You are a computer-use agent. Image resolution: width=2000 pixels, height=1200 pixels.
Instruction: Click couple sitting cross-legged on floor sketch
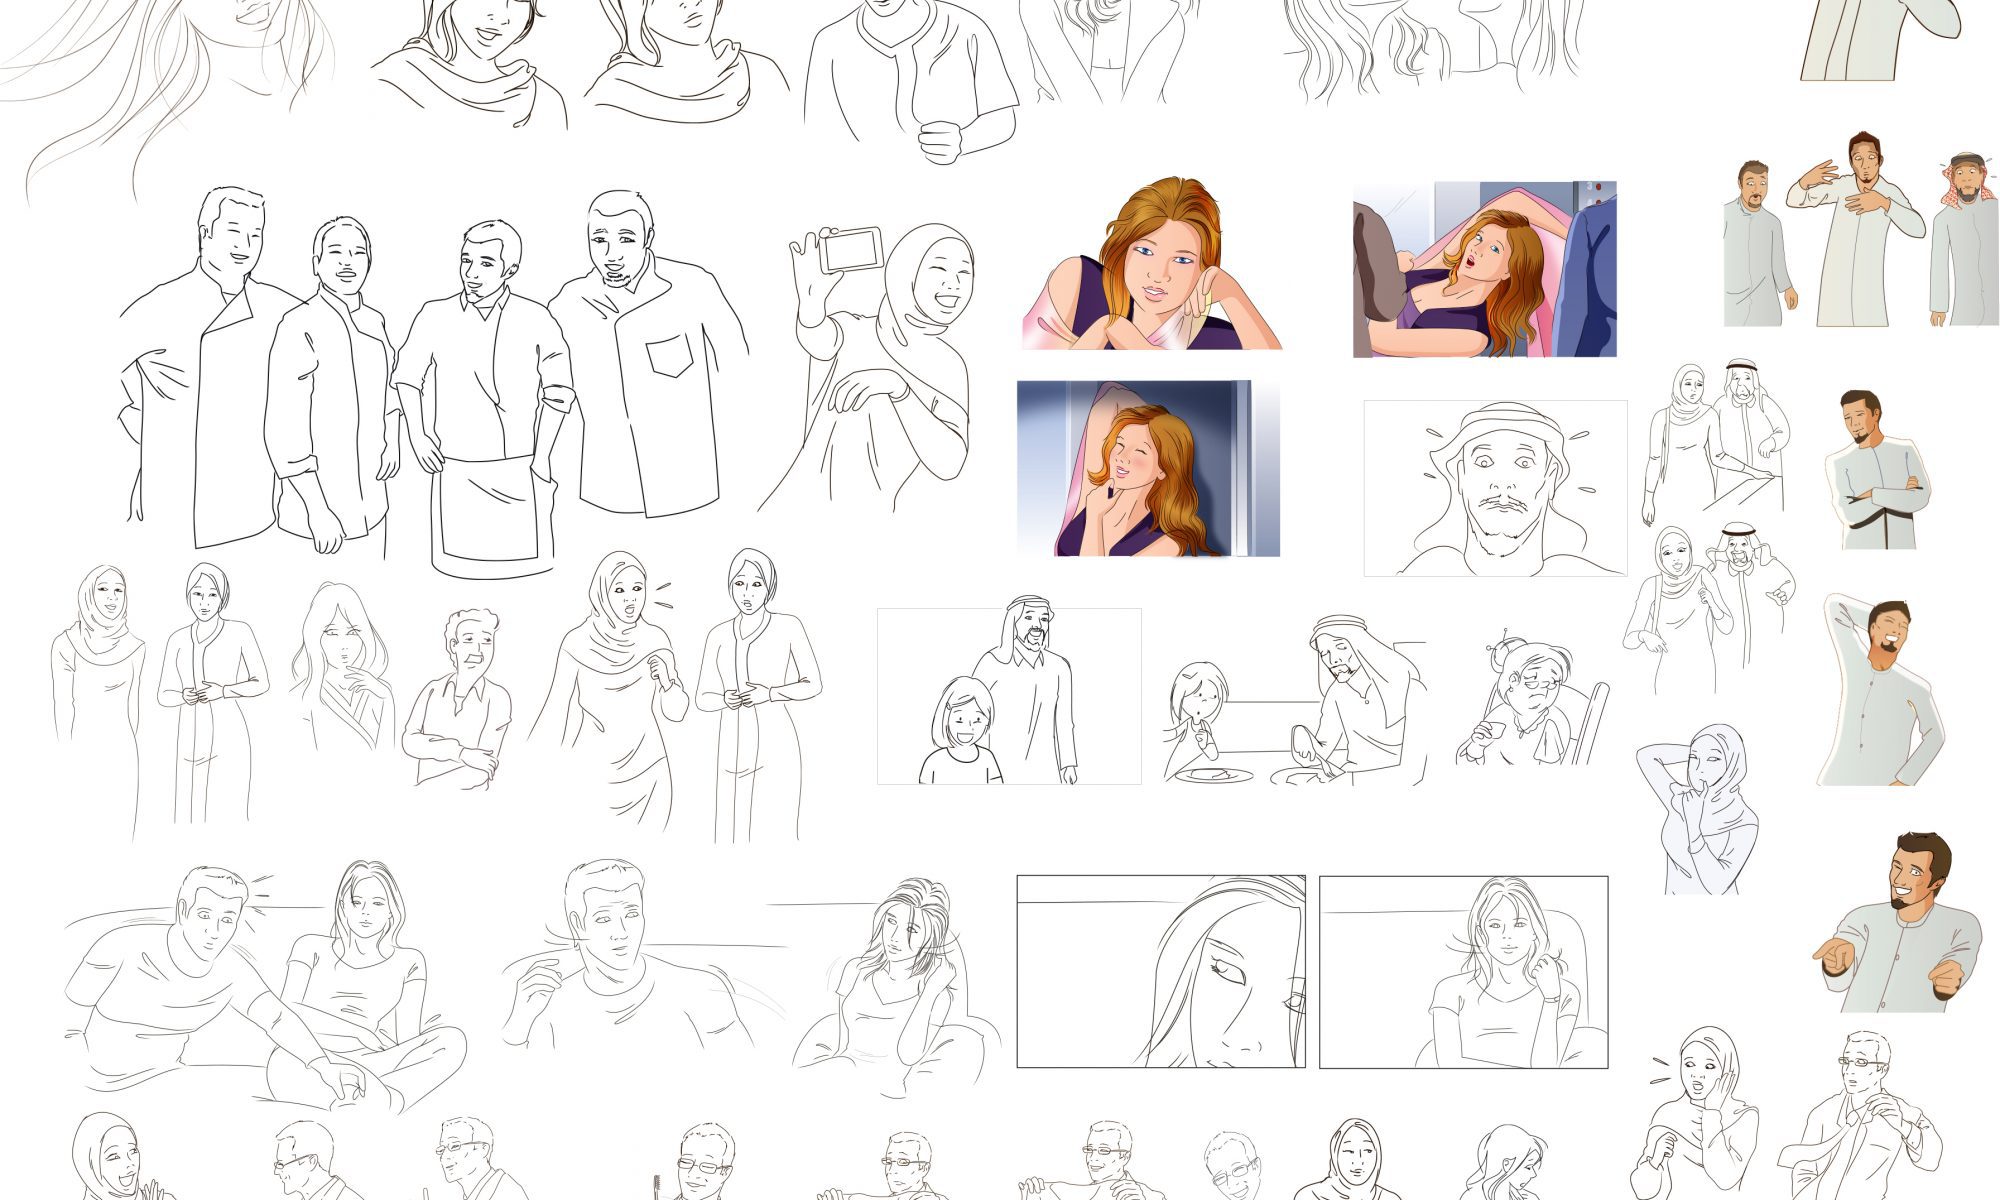[x=270, y=985]
